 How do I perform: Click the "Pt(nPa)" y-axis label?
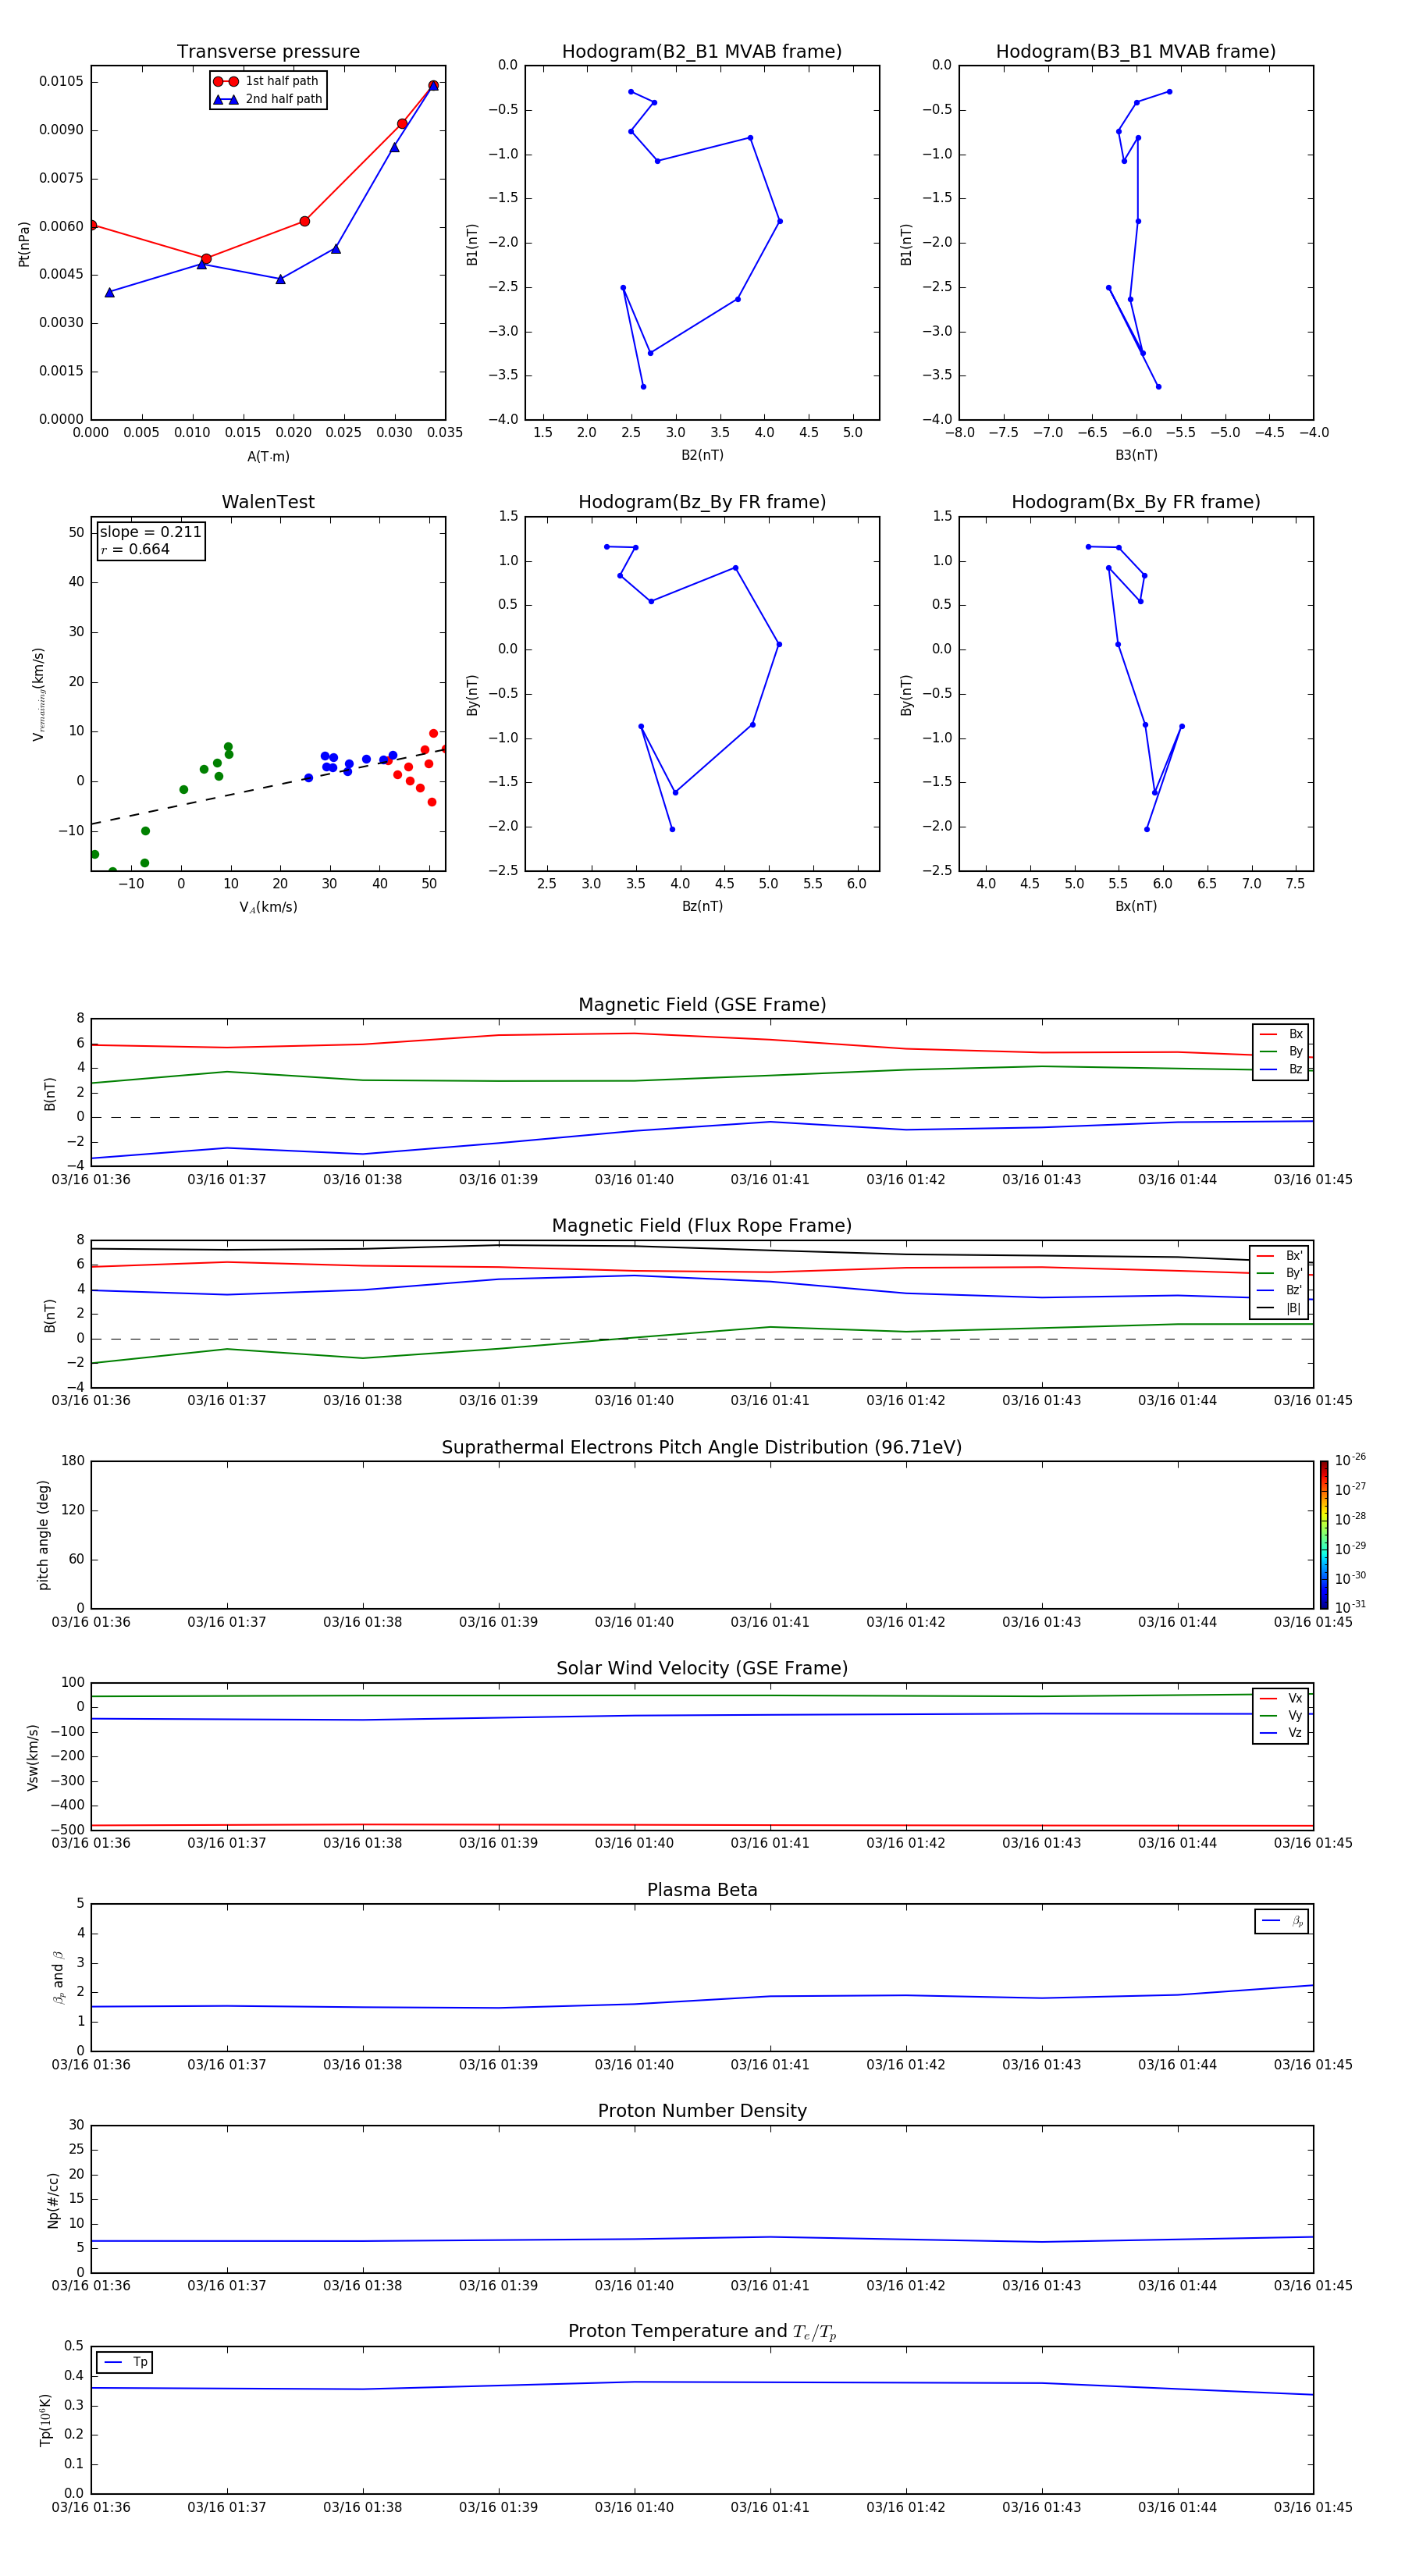(24, 243)
